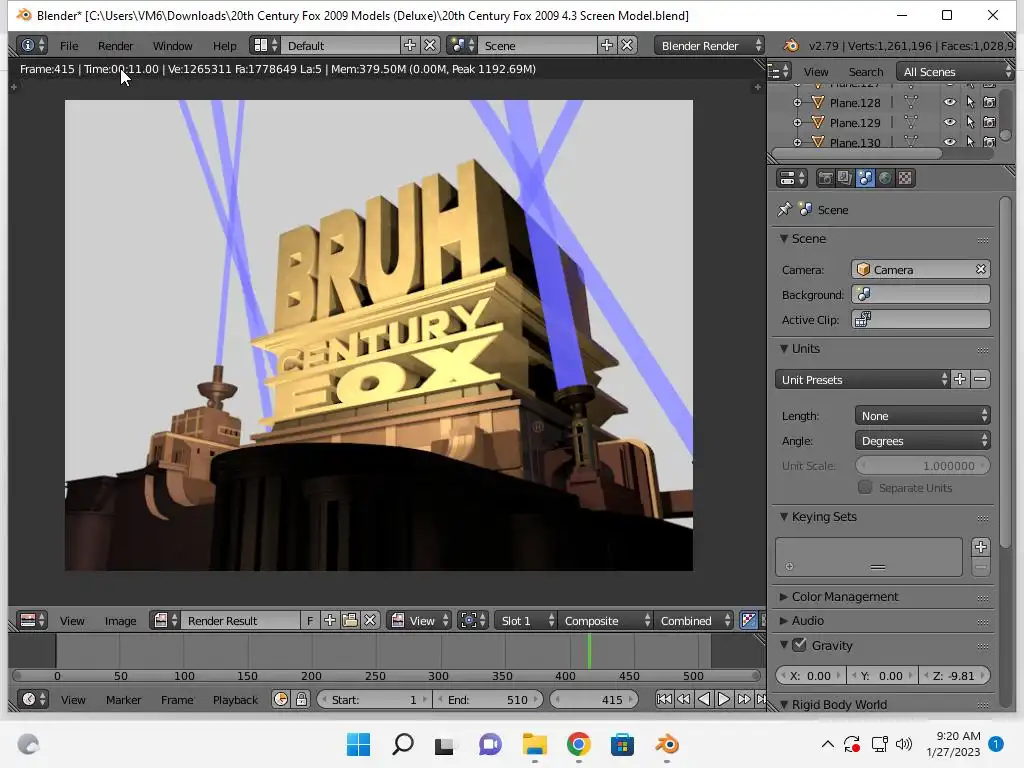This screenshot has width=1024, height=768.
Task: Unlink the Render Result image with X
Action: click(x=370, y=620)
